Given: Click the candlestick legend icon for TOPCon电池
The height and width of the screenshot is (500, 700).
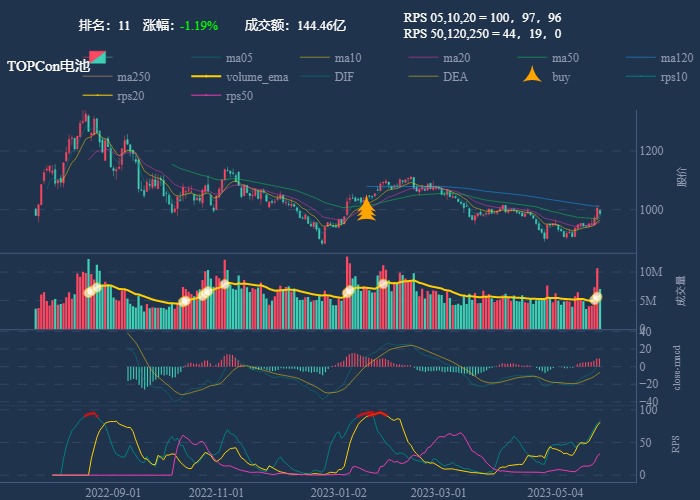Looking at the screenshot, I should (97, 58).
